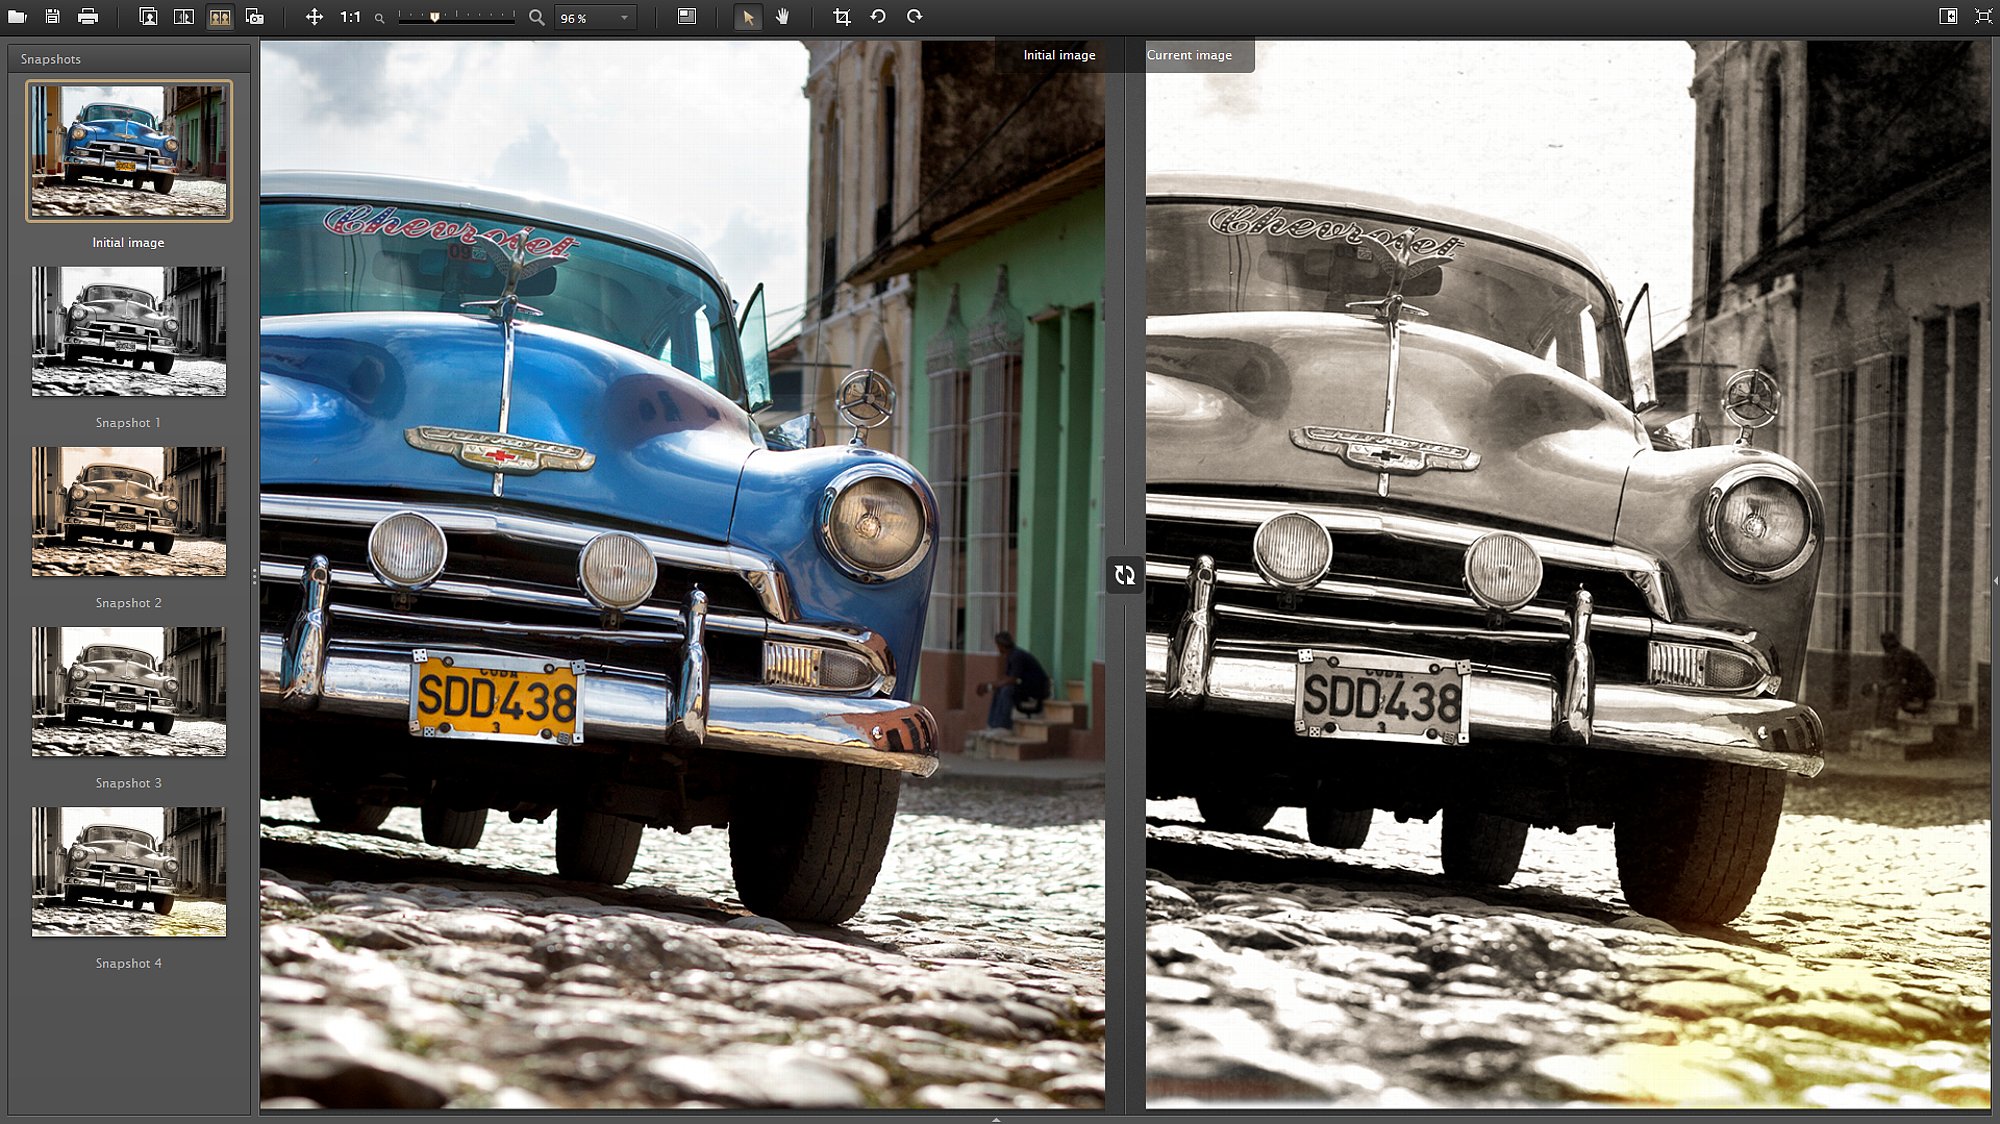Save the image with the floppy disk icon
Screen dimensions: 2000x1124
(53, 17)
